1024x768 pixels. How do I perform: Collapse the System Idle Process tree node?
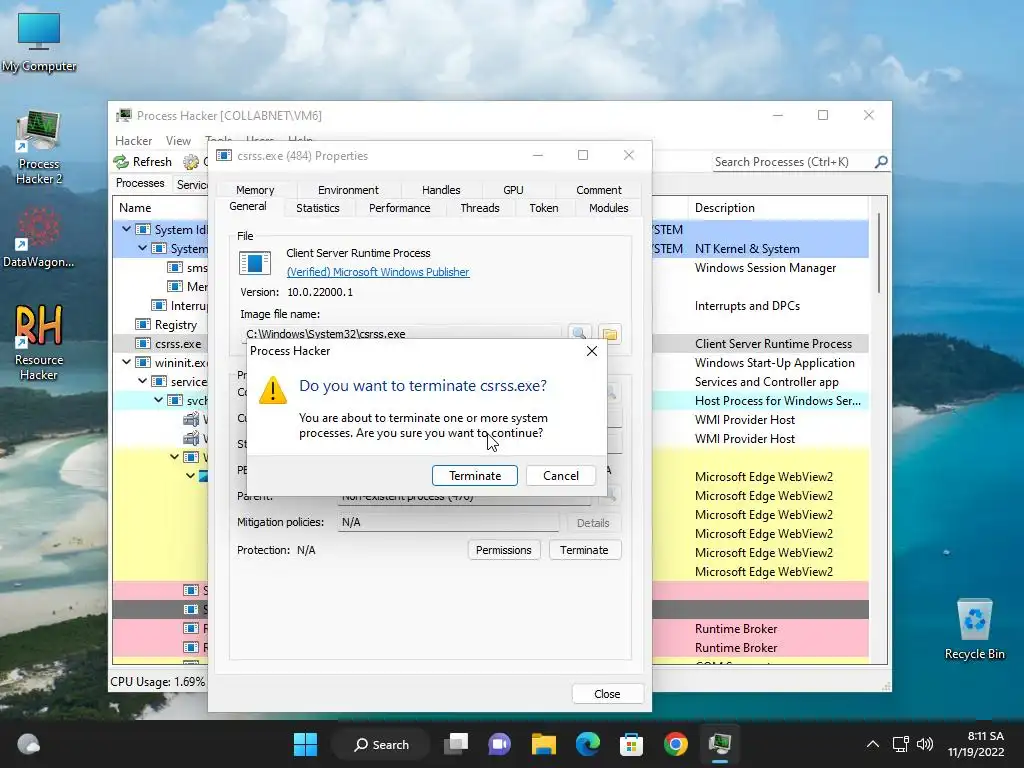tap(126, 229)
